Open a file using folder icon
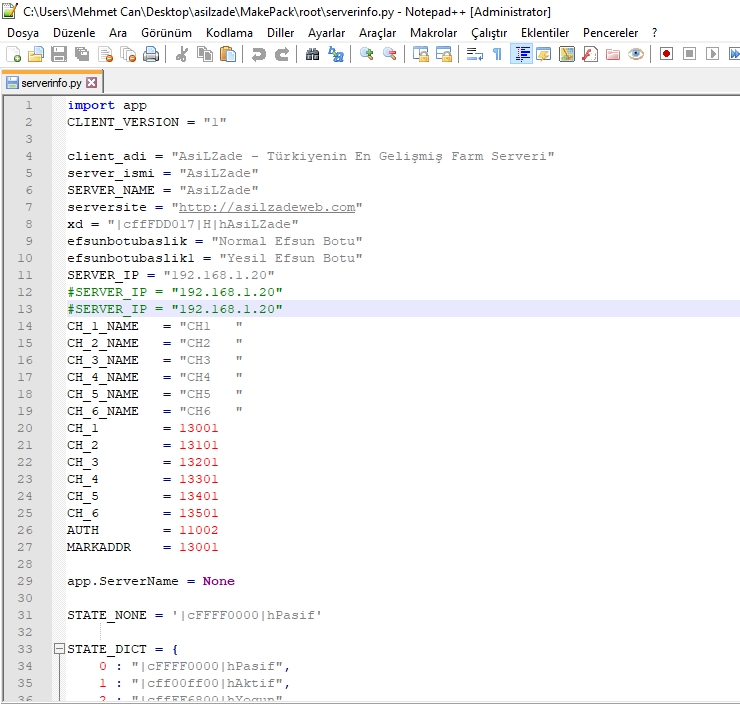 point(36,54)
